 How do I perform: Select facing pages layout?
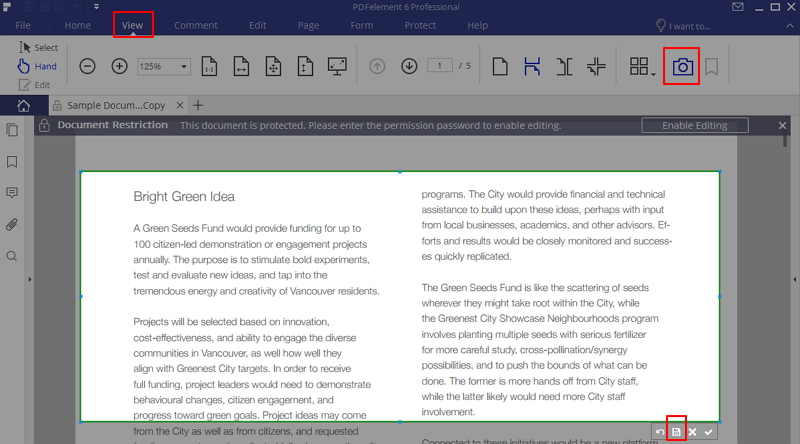[564, 66]
